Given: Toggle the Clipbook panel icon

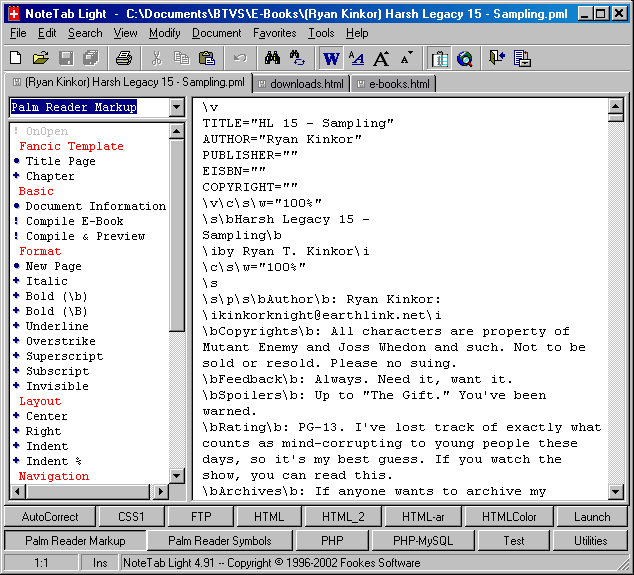Looking at the screenshot, I should [x=440, y=59].
